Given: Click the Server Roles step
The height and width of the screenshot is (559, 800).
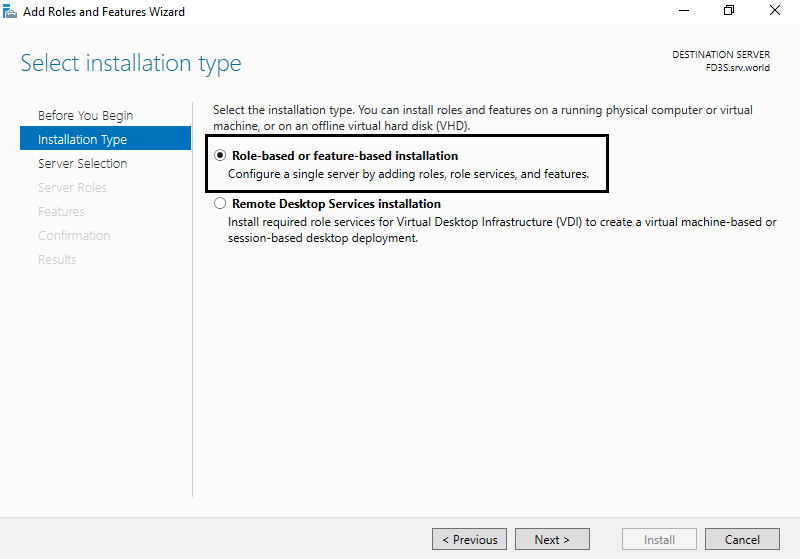Looking at the screenshot, I should pyautogui.click(x=72, y=187).
